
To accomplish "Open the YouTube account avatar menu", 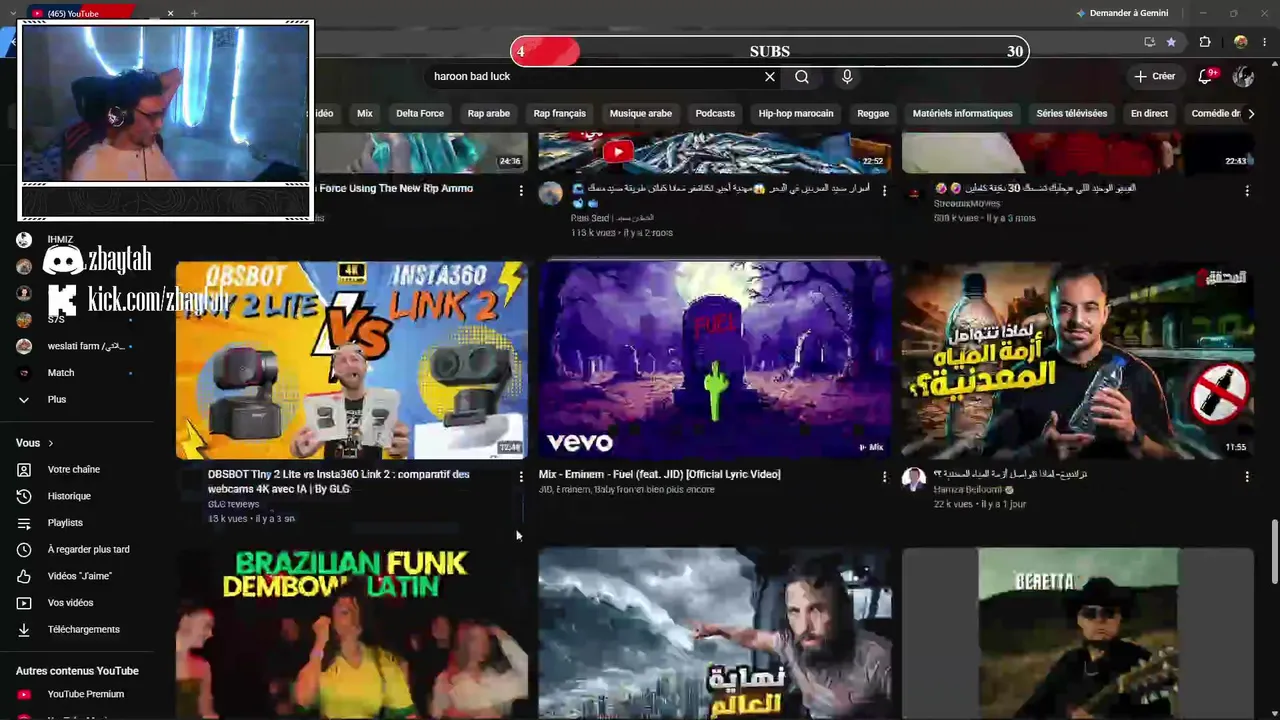I will pos(1243,76).
